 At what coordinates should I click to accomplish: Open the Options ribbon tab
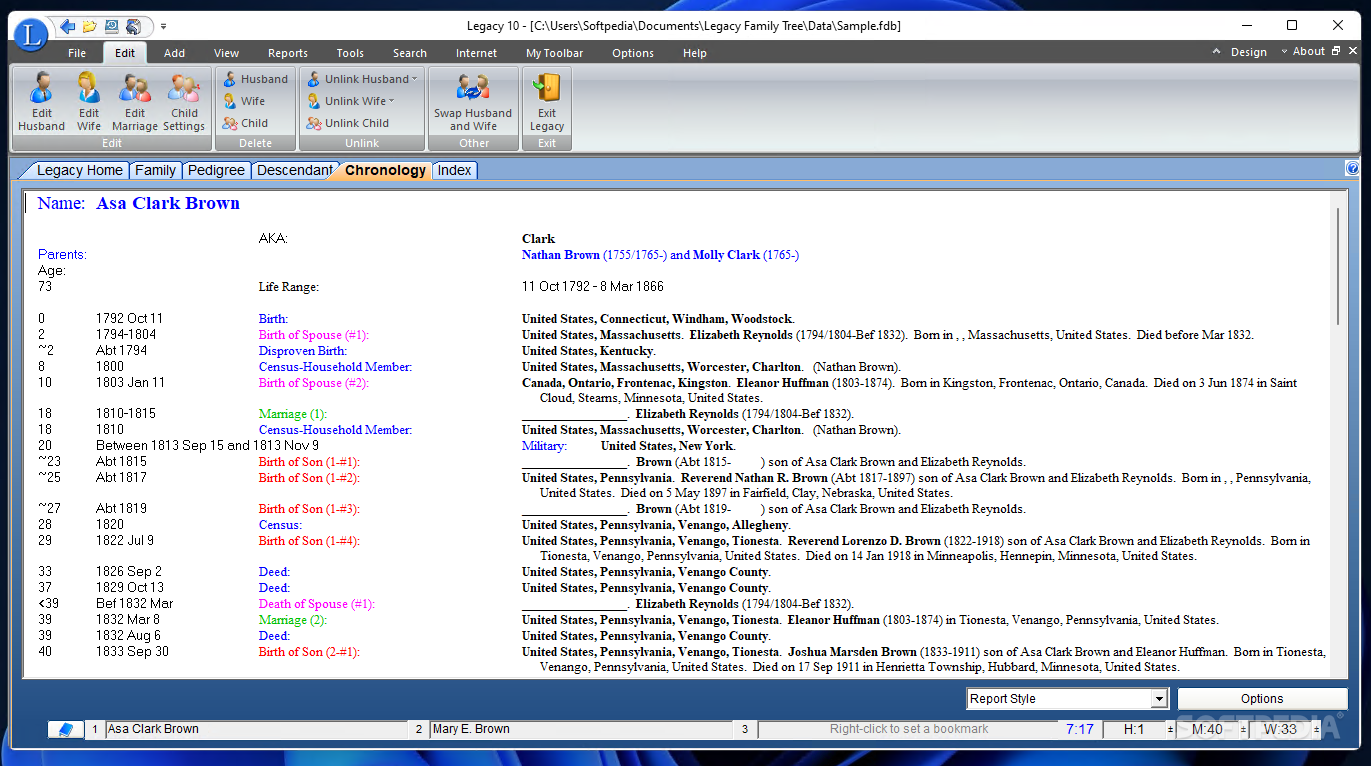[633, 53]
